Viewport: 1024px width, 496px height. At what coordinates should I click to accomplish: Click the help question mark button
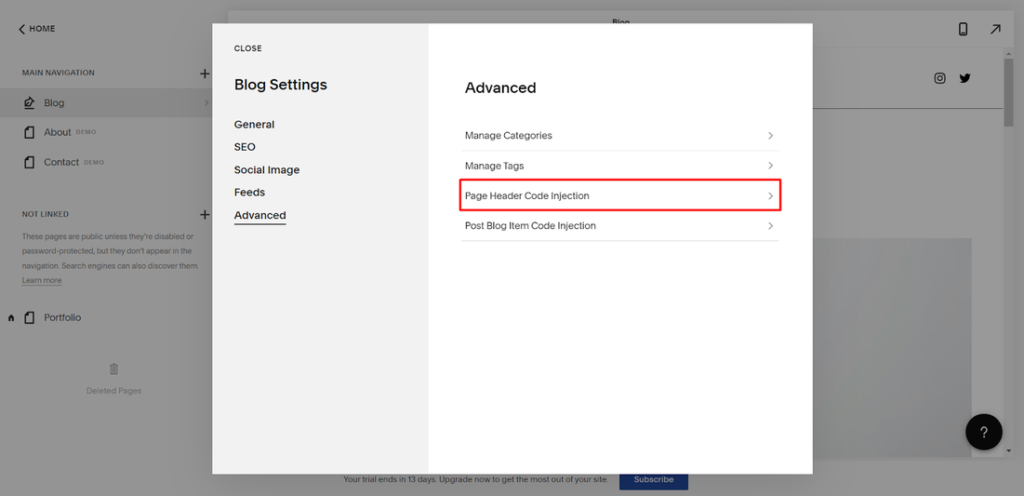click(x=983, y=431)
